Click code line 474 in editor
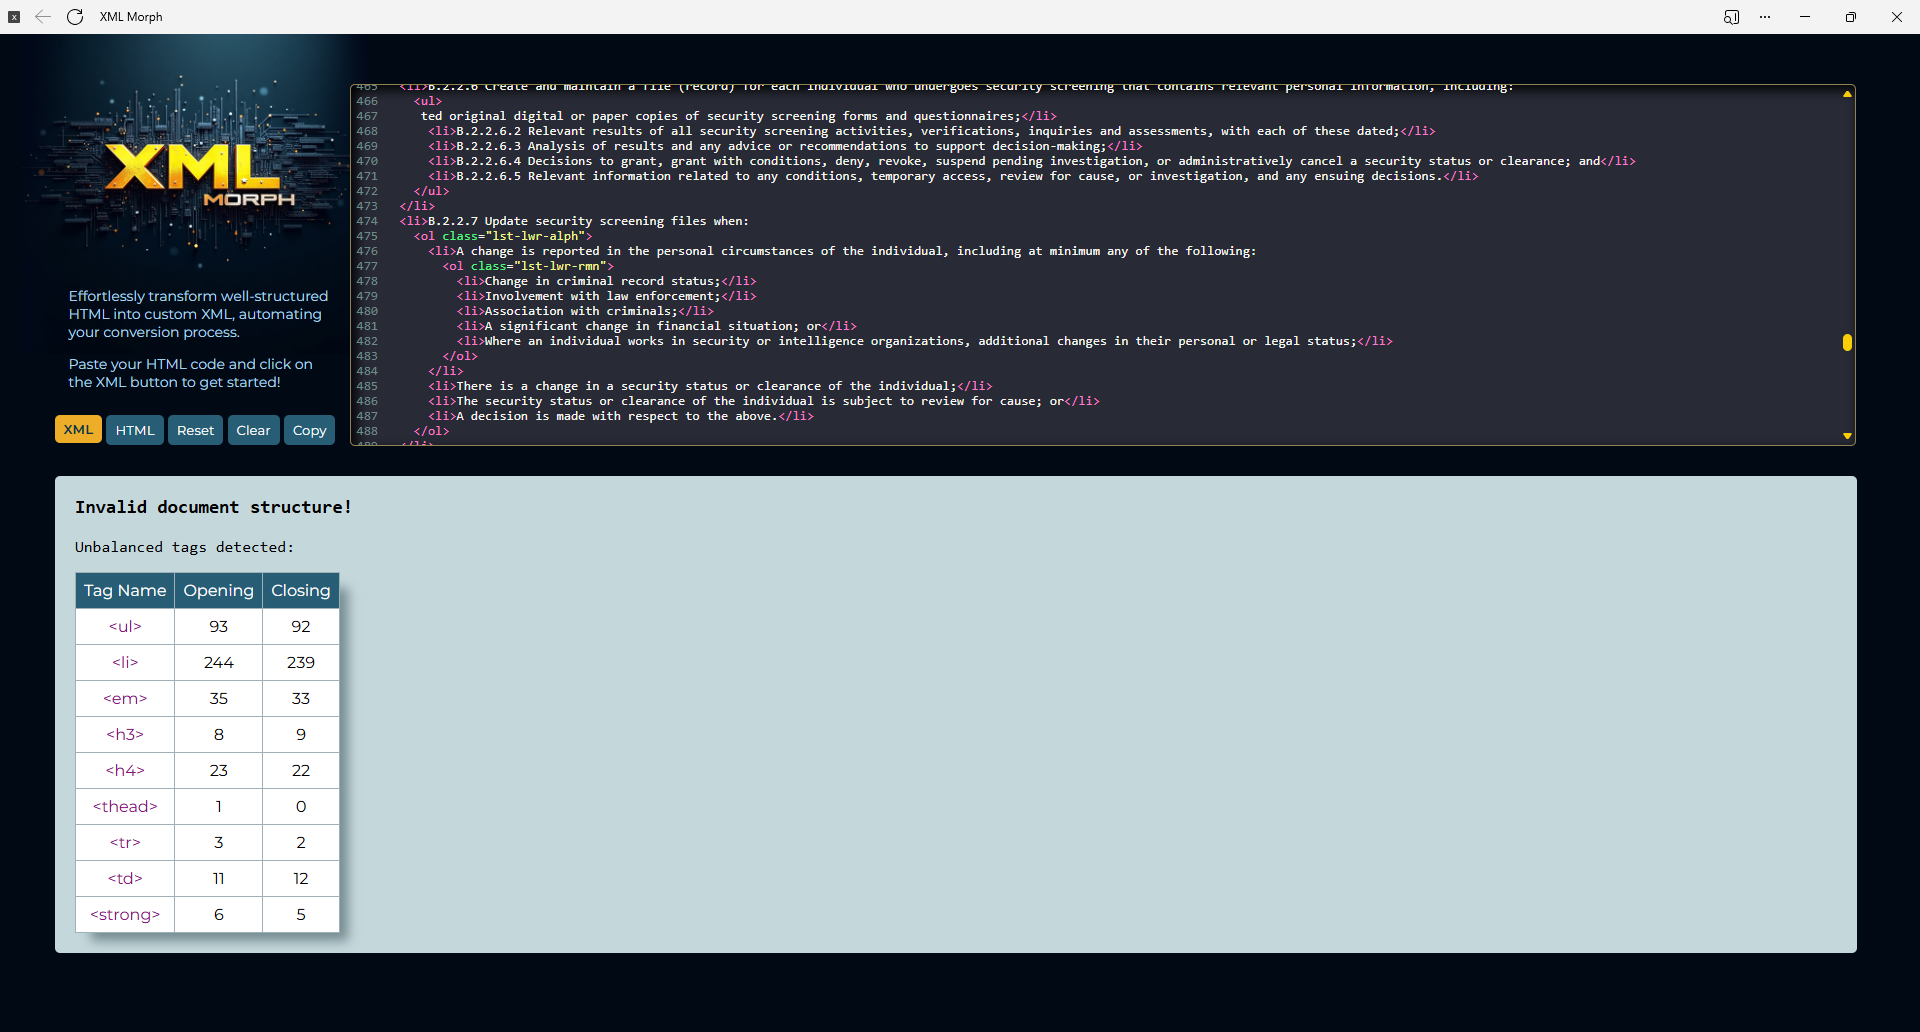The image size is (1920, 1032). (x=574, y=221)
